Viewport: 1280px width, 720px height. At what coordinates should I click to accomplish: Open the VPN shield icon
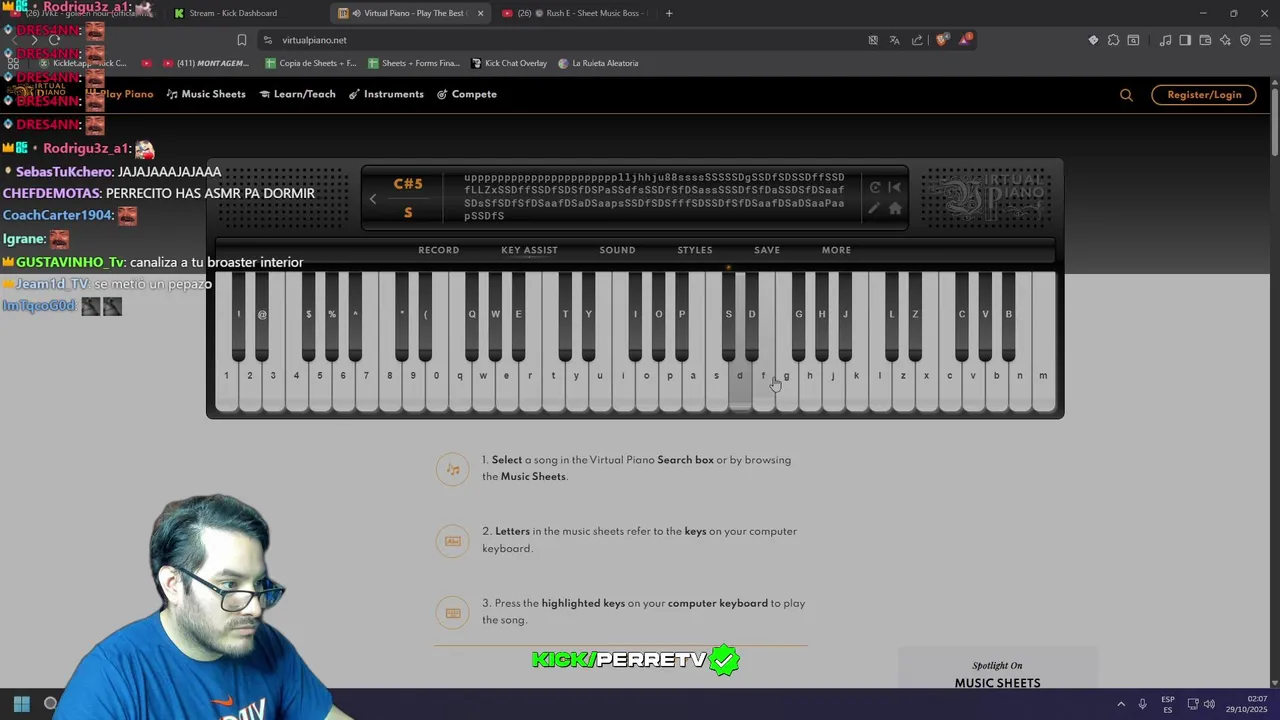tap(1245, 40)
